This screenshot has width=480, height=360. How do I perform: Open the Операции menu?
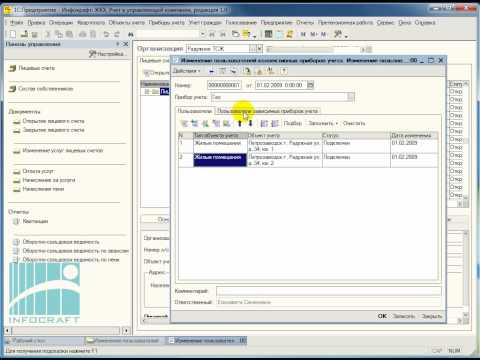(61, 23)
